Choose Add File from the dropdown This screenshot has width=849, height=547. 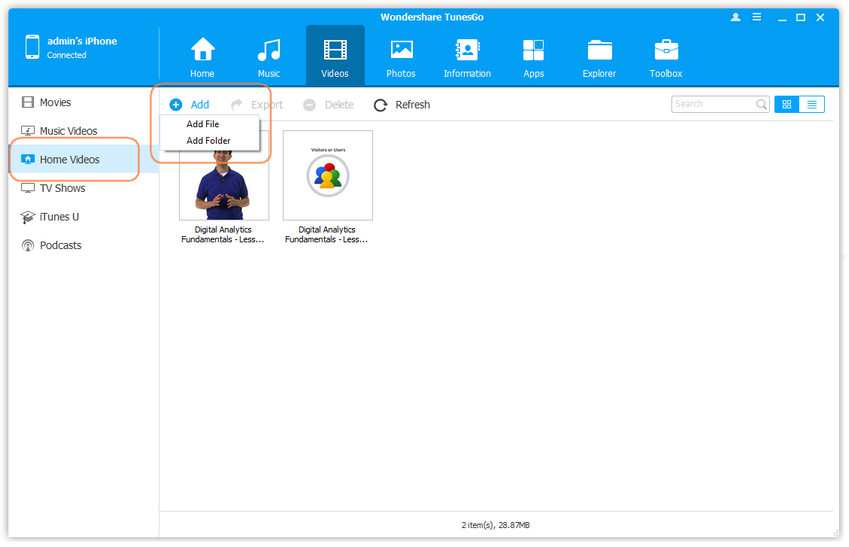203,124
